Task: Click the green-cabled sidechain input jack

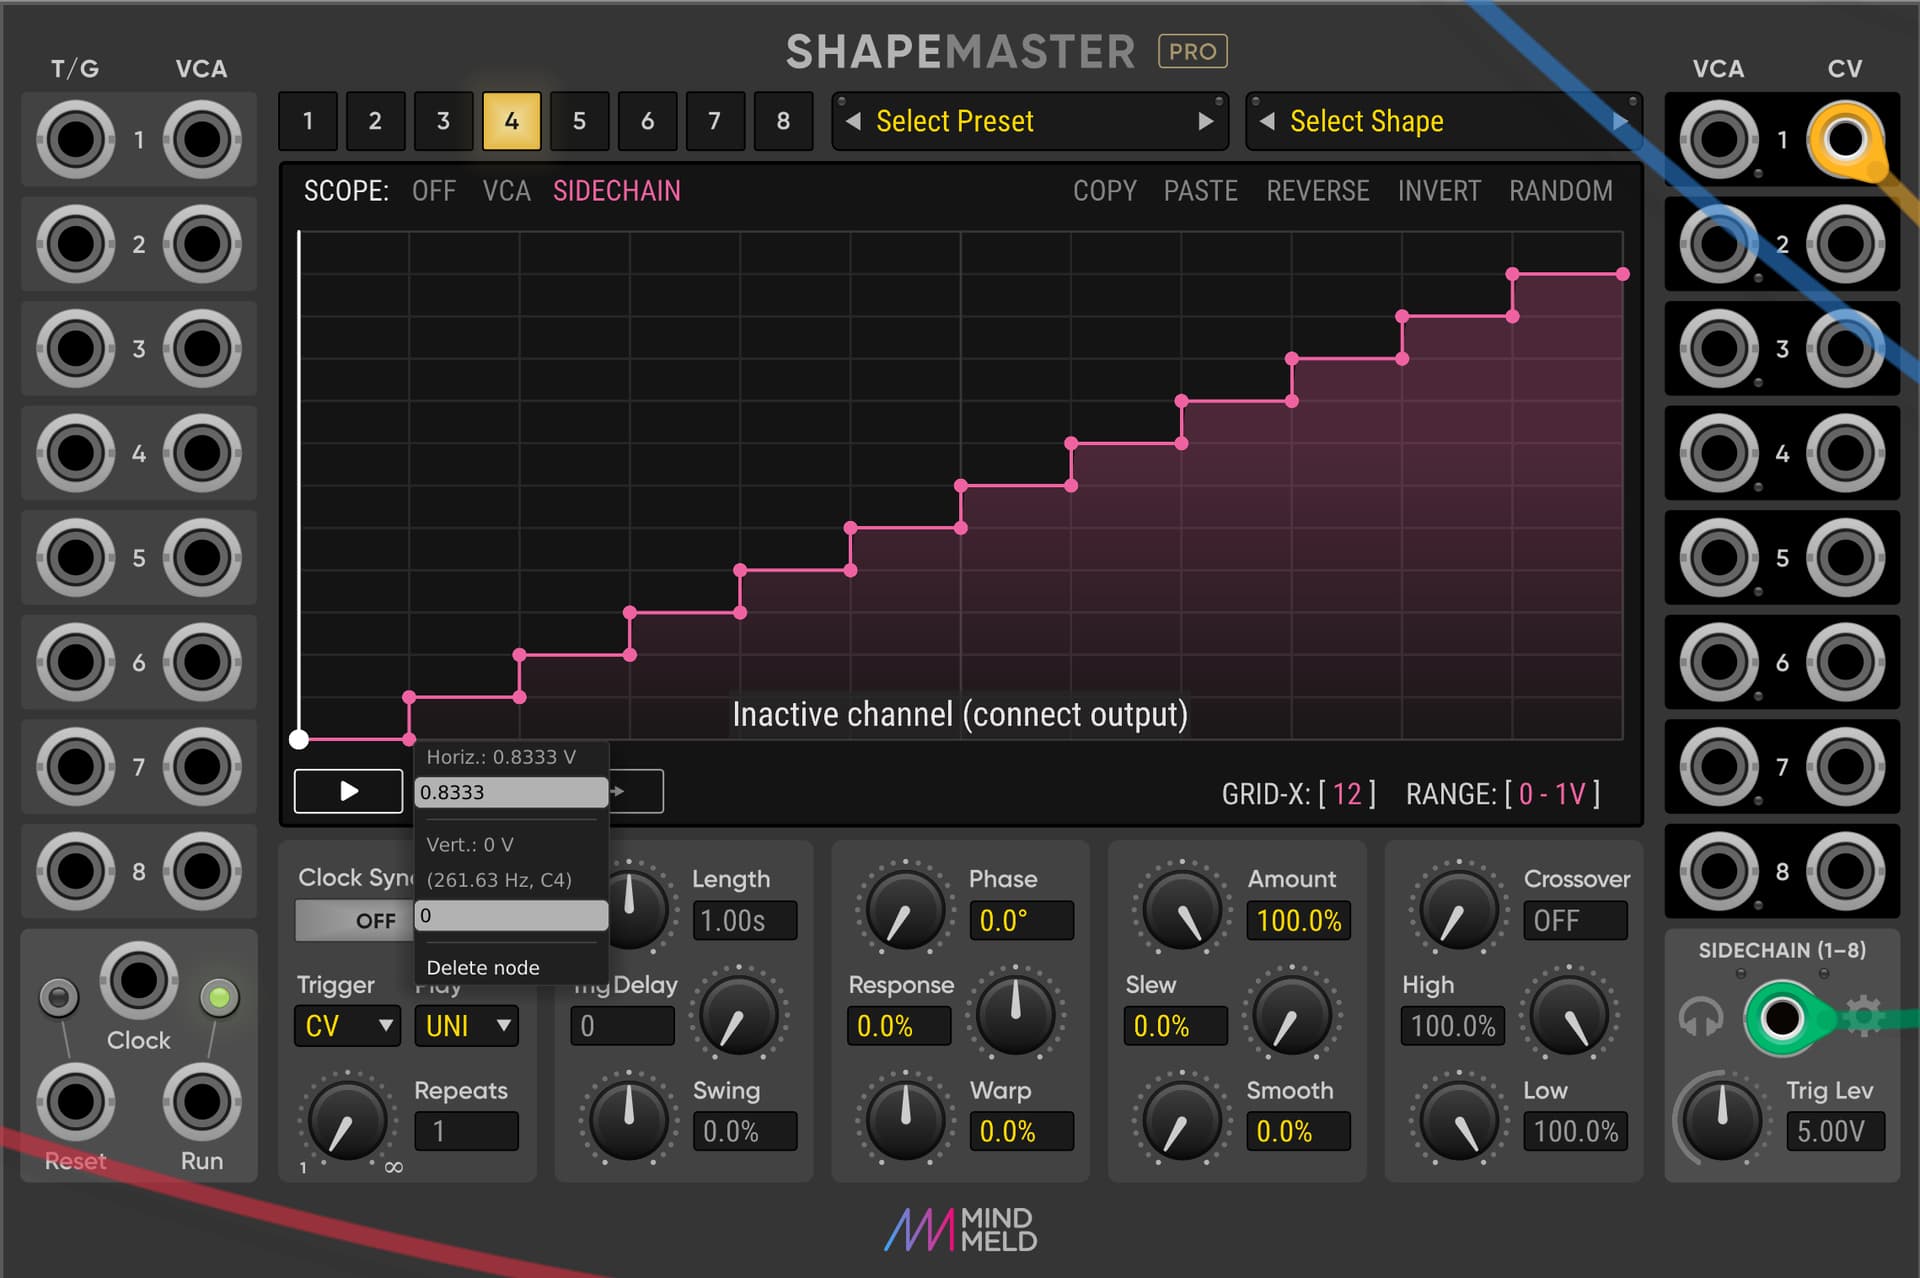Action: (1781, 1018)
